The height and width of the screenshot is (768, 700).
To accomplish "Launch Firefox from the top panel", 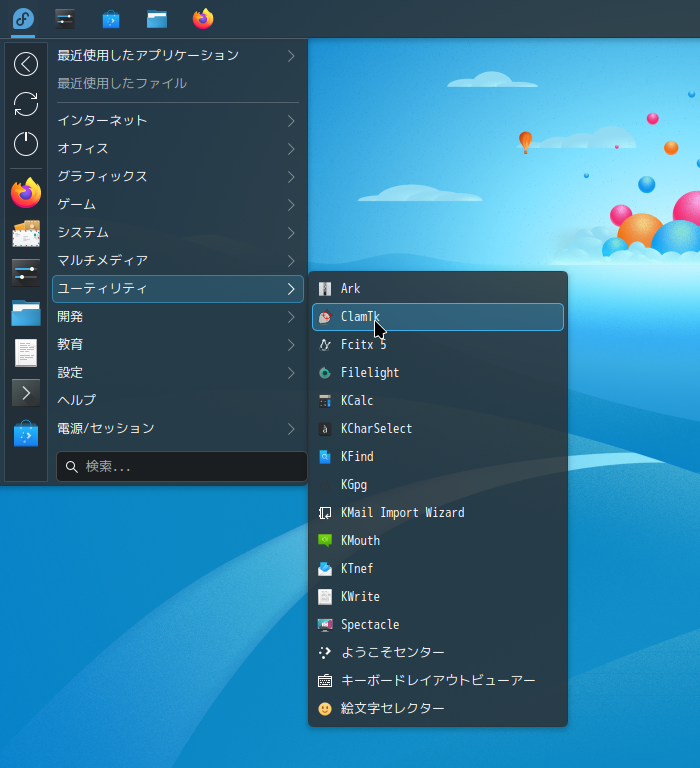I will 203,19.
